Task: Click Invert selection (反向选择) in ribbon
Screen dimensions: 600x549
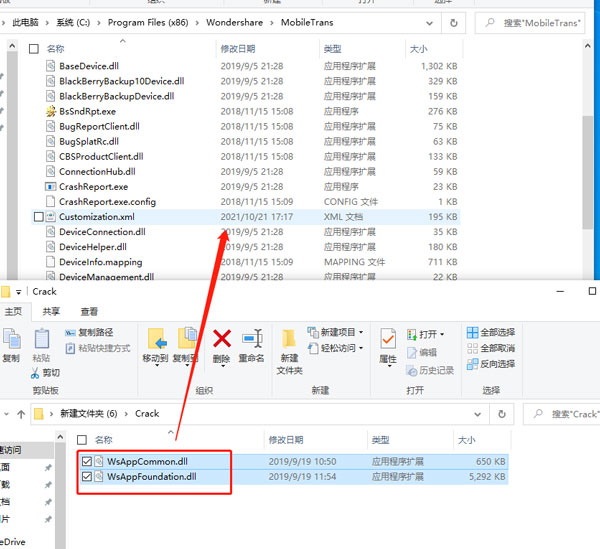Action: pyautogui.click(x=491, y=364)
